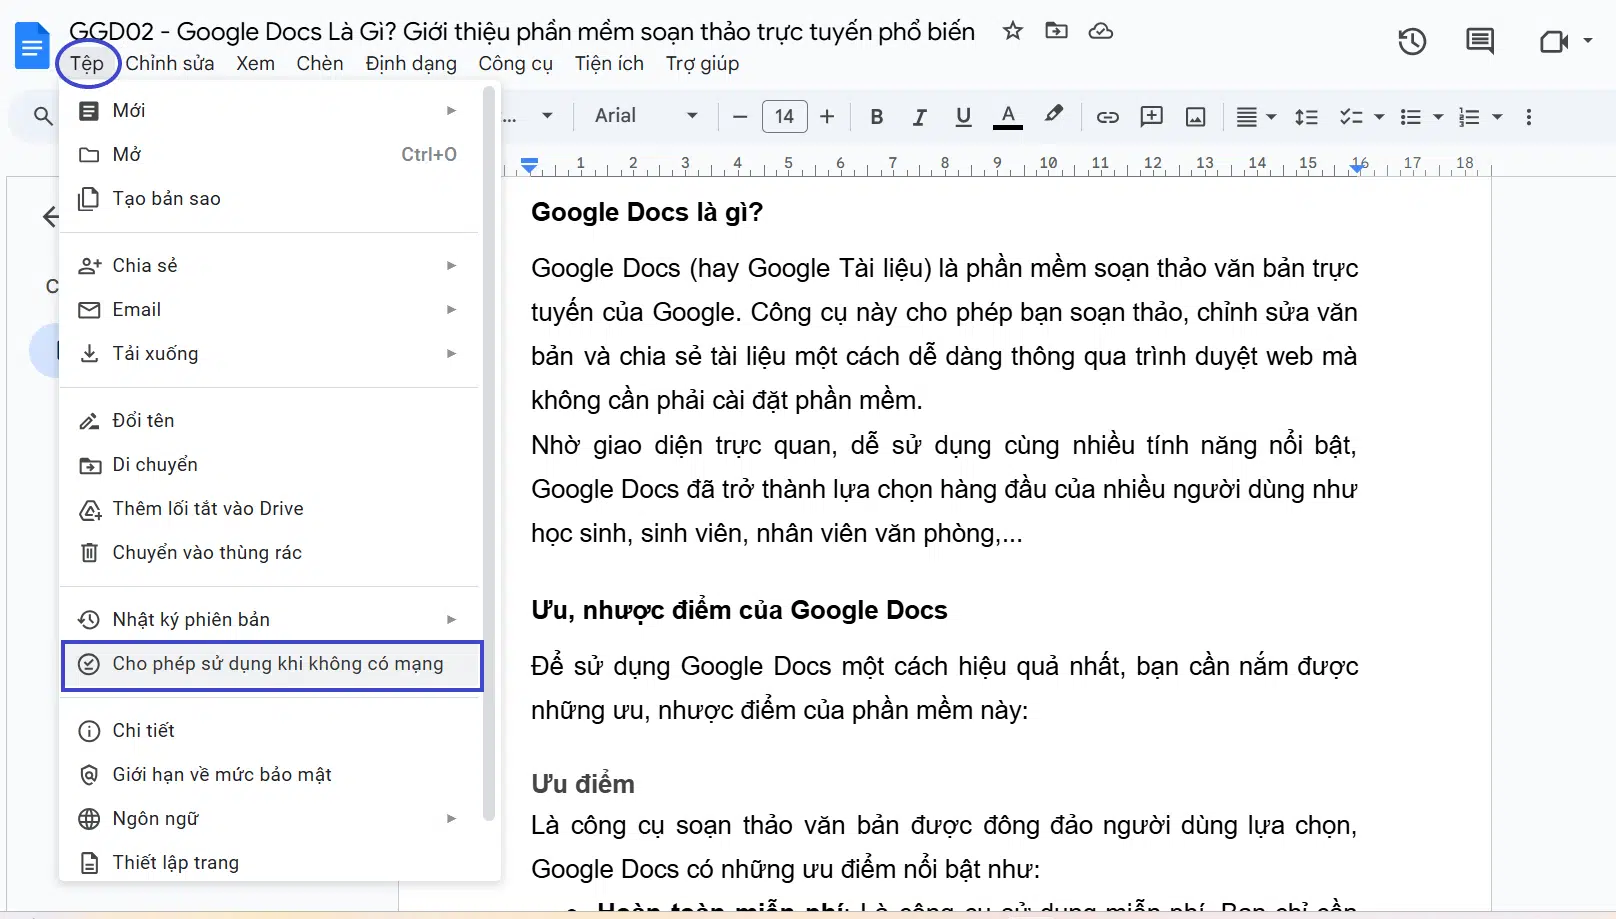Open the Chèn menu
The width and height of the screenshot is (1616, 919).
tap(320, 63)
